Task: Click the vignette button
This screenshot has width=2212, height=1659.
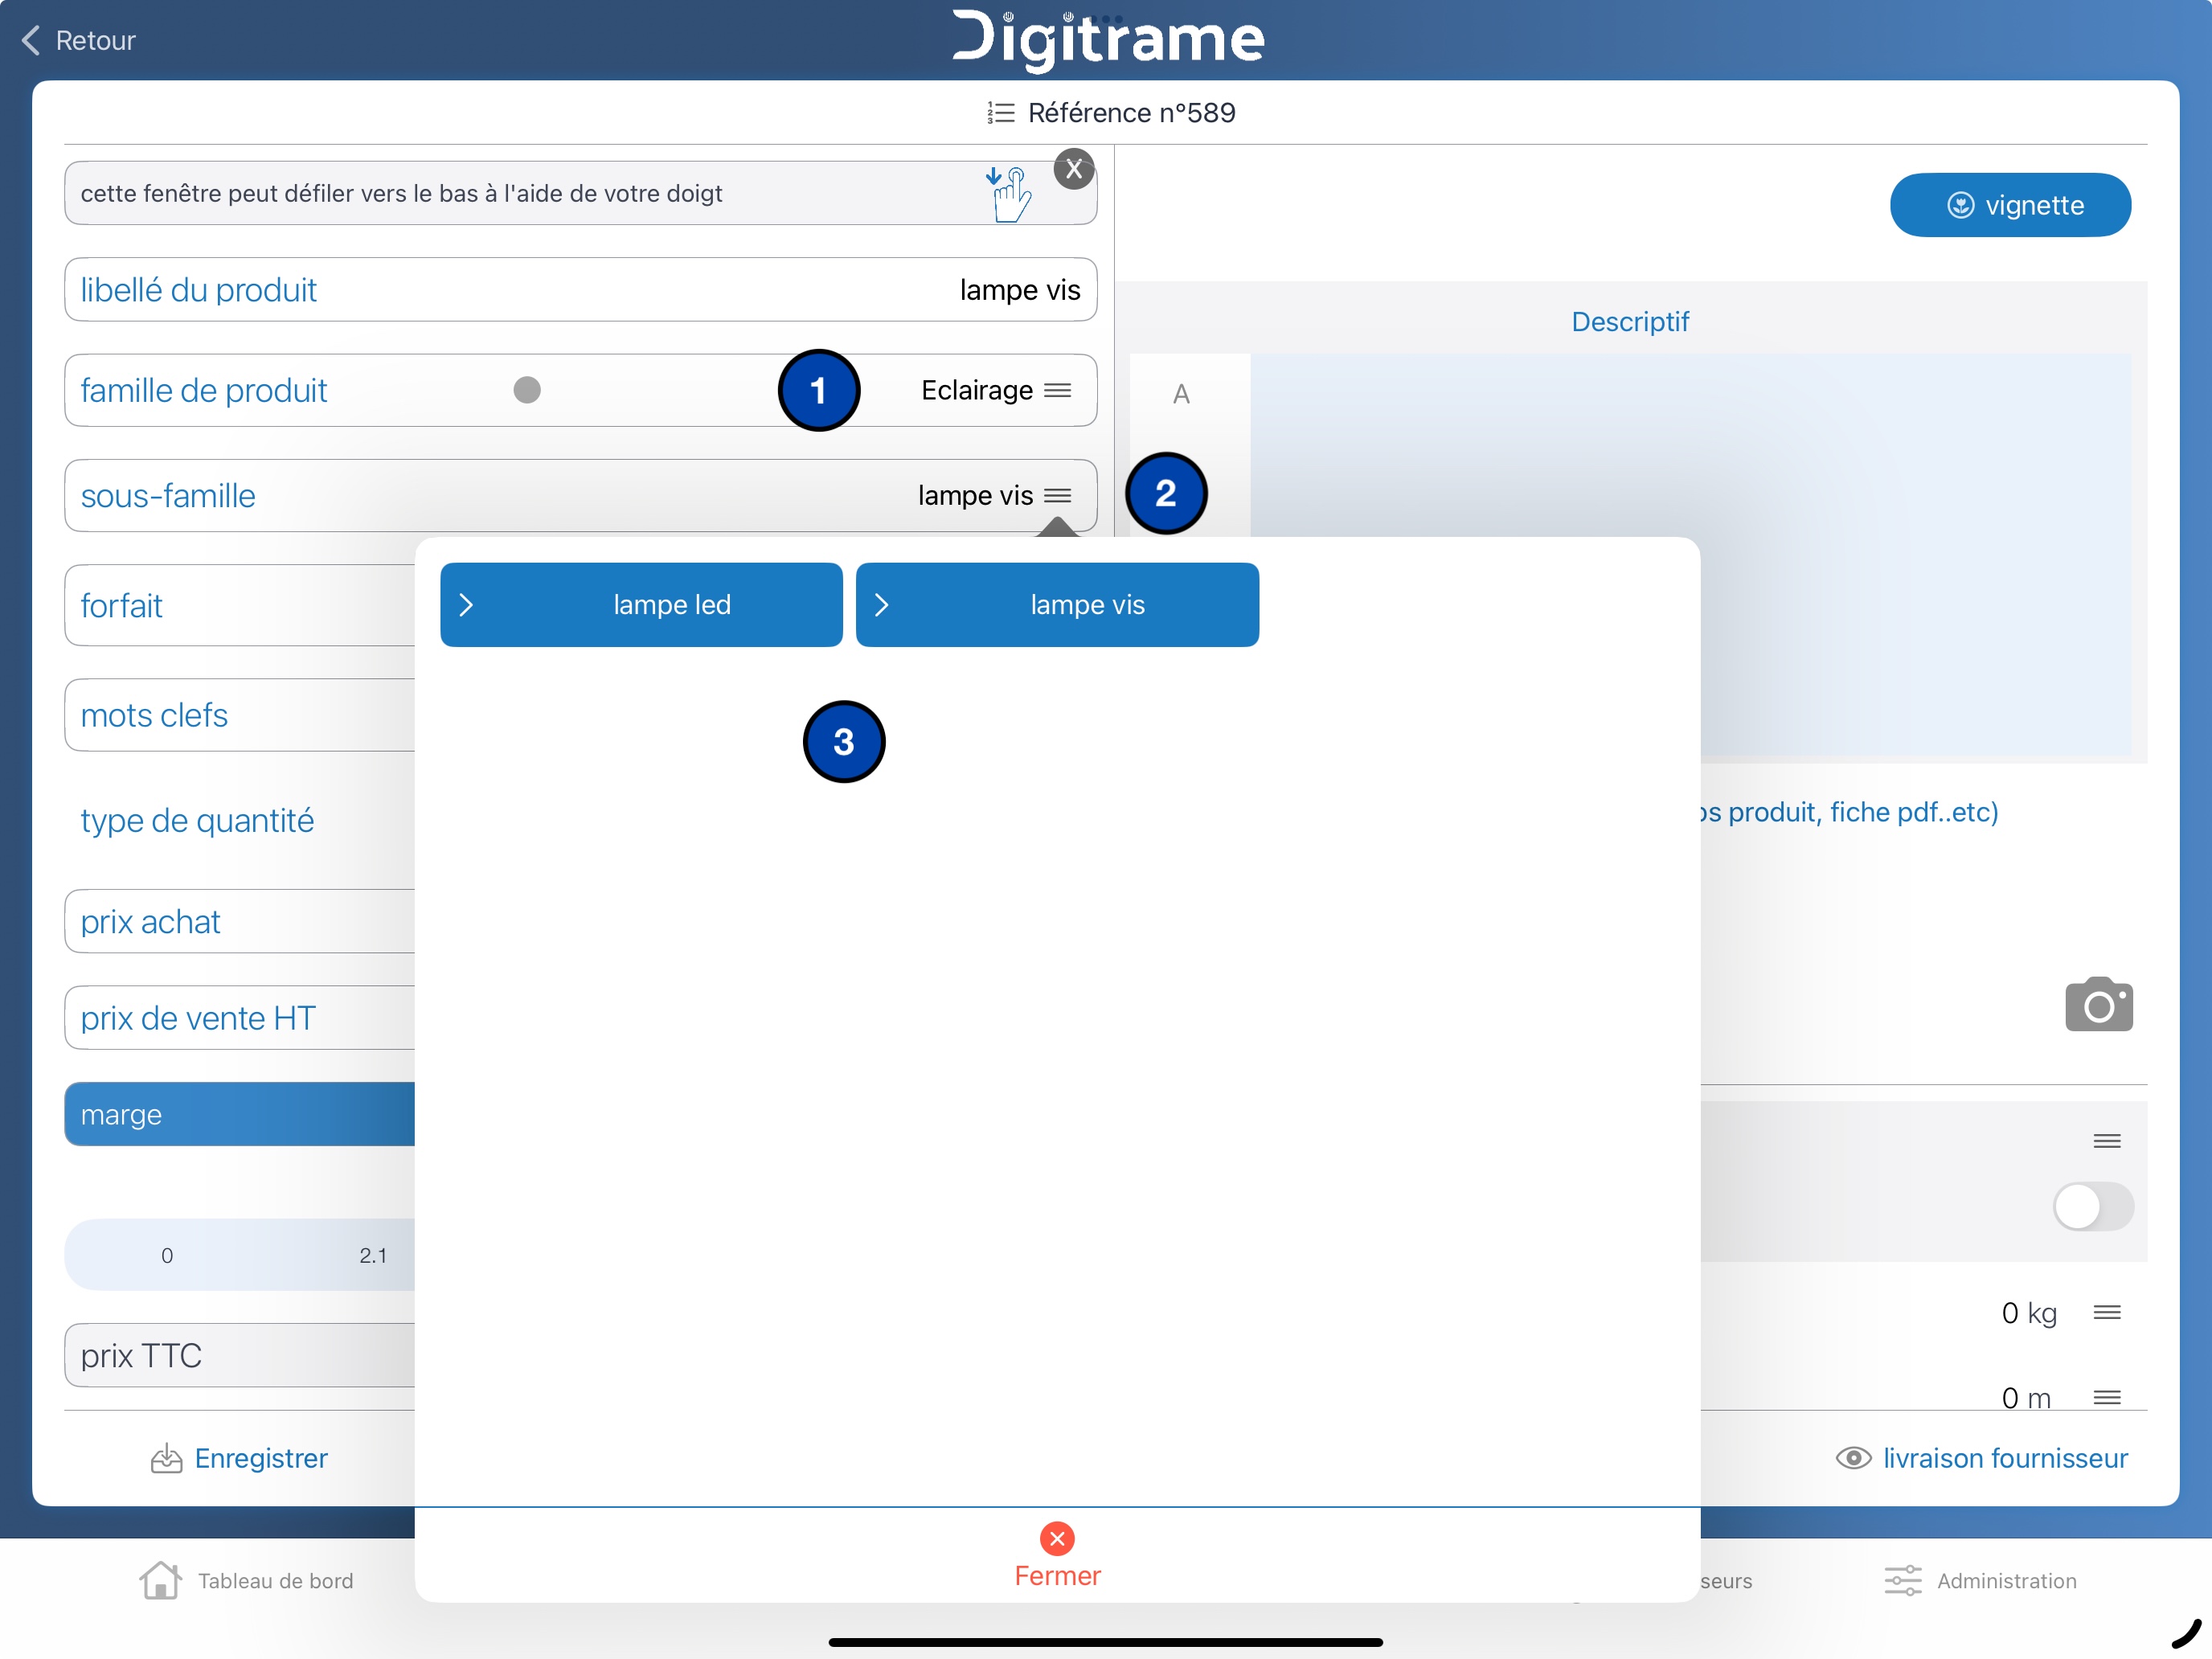Action: 2010,205
